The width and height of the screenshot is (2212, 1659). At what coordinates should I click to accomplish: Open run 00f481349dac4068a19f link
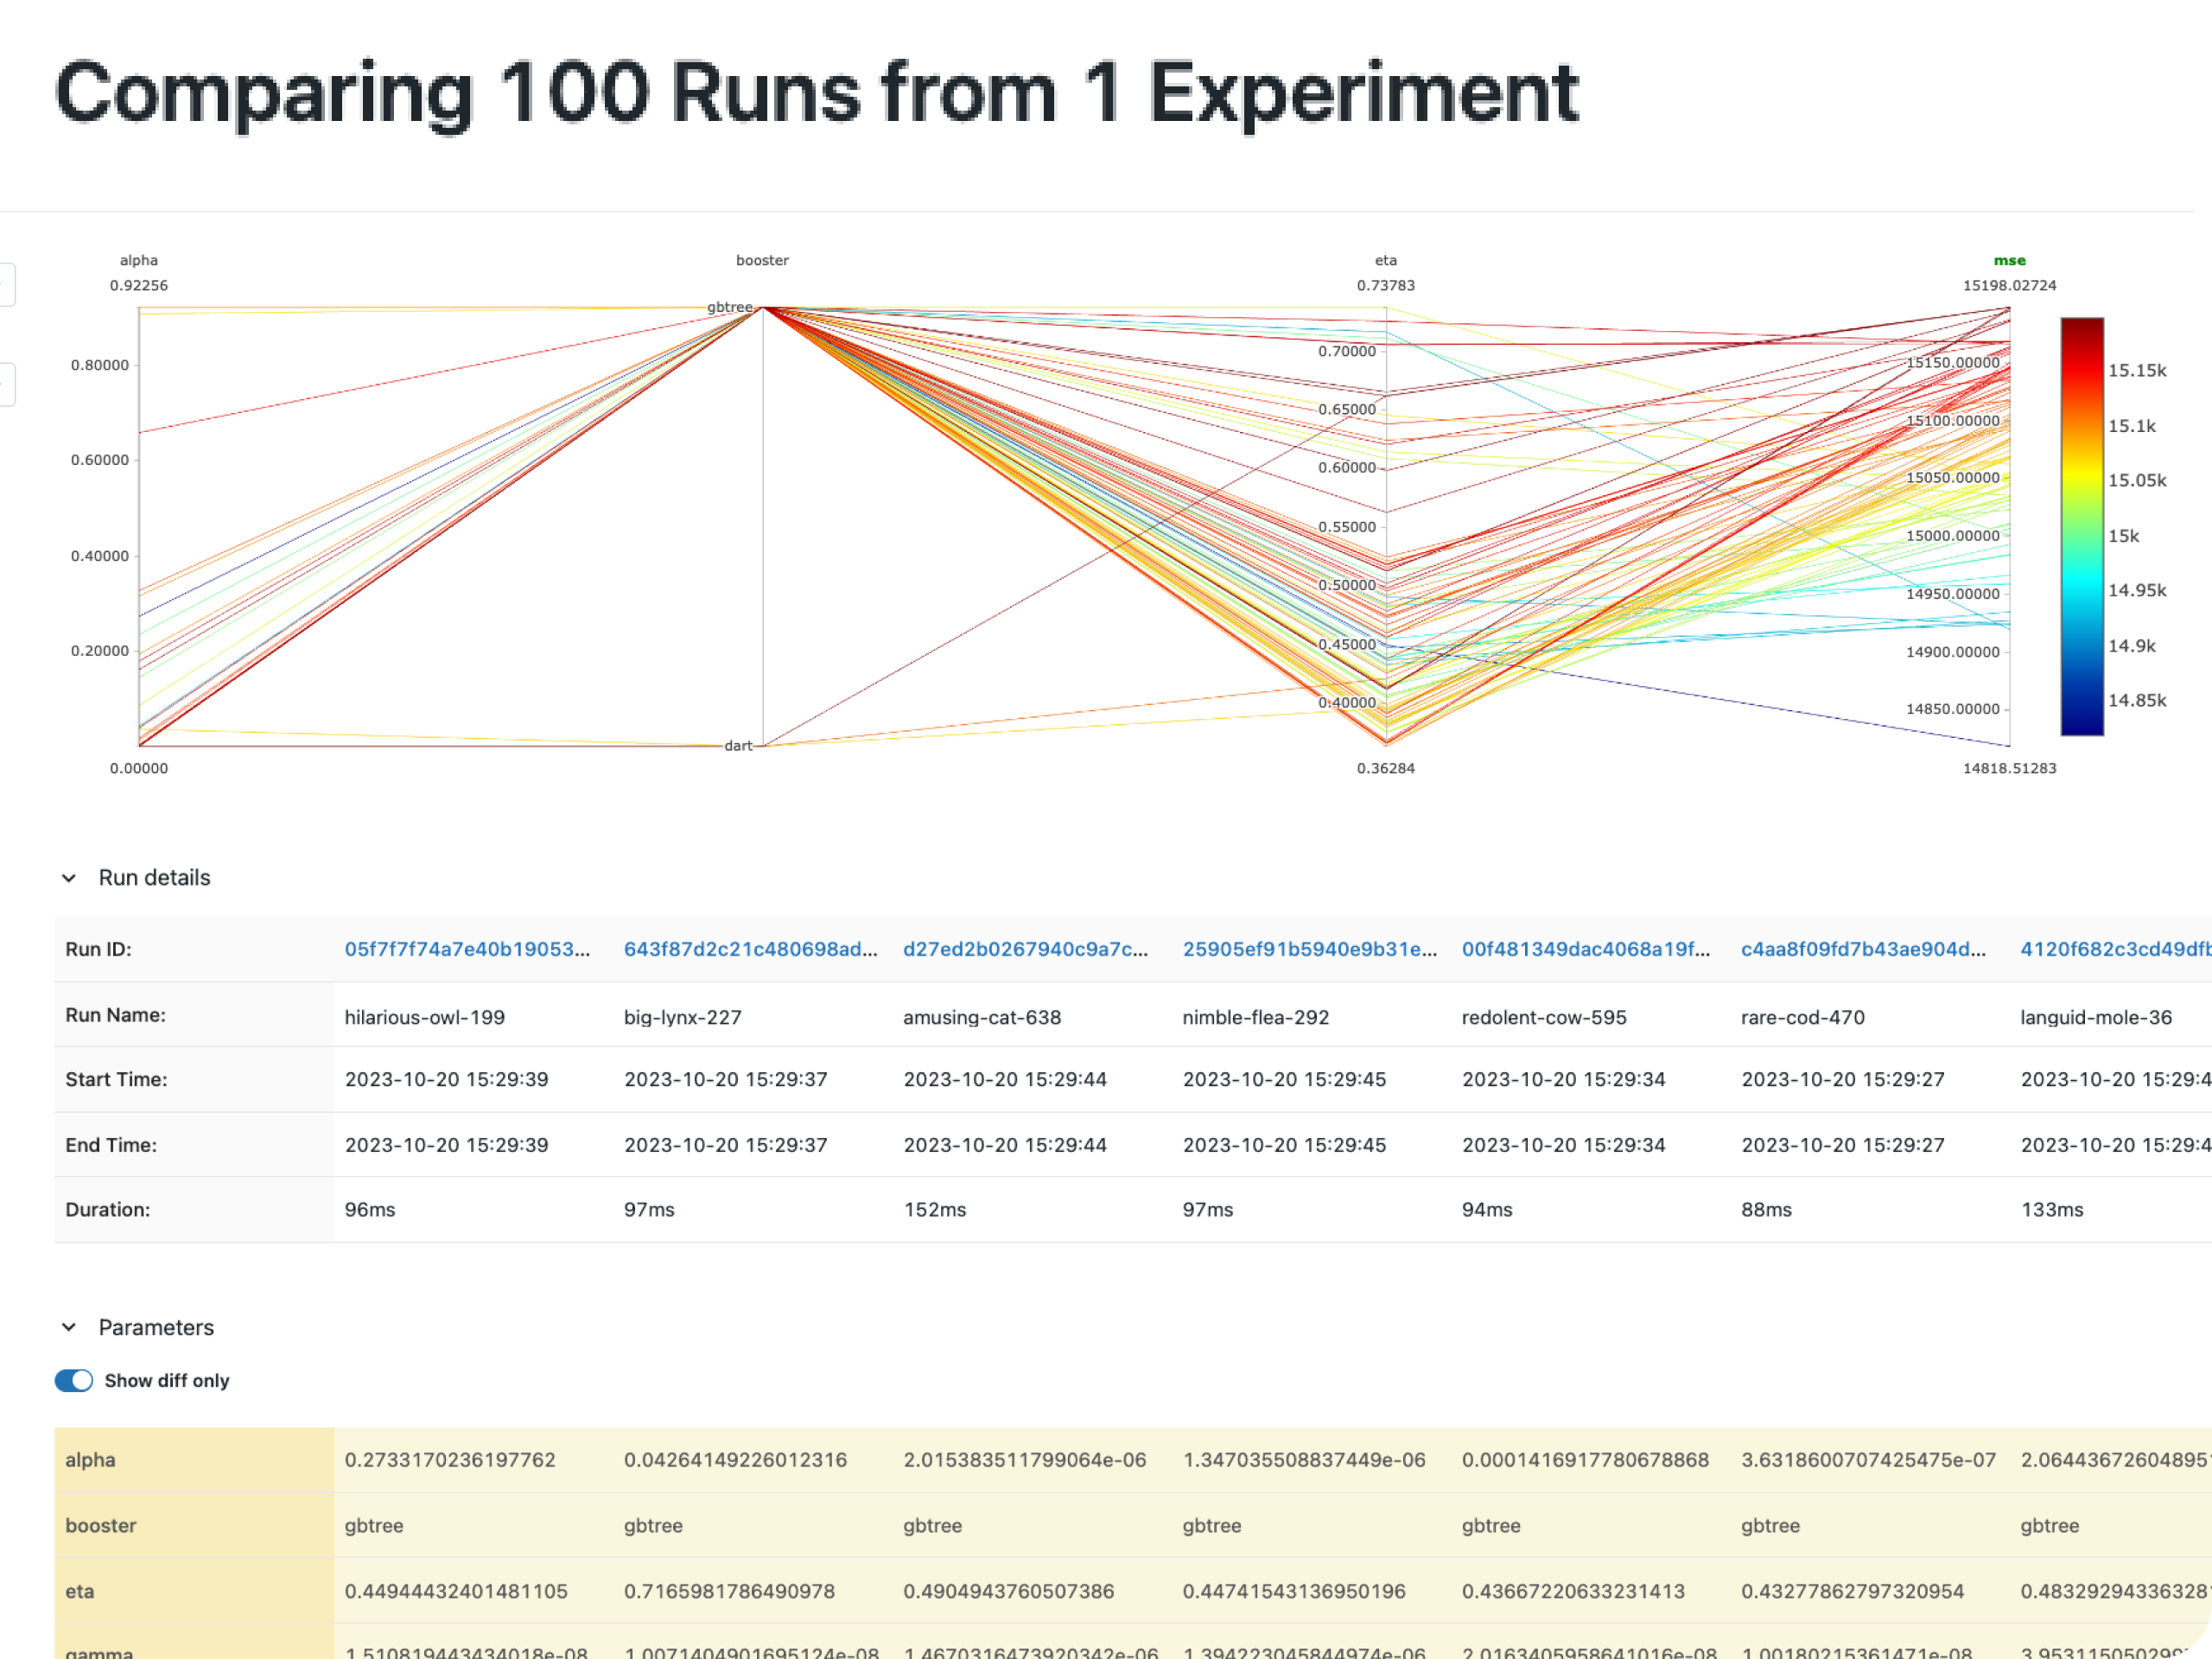pyautogui.click(x=1586, y=949)
